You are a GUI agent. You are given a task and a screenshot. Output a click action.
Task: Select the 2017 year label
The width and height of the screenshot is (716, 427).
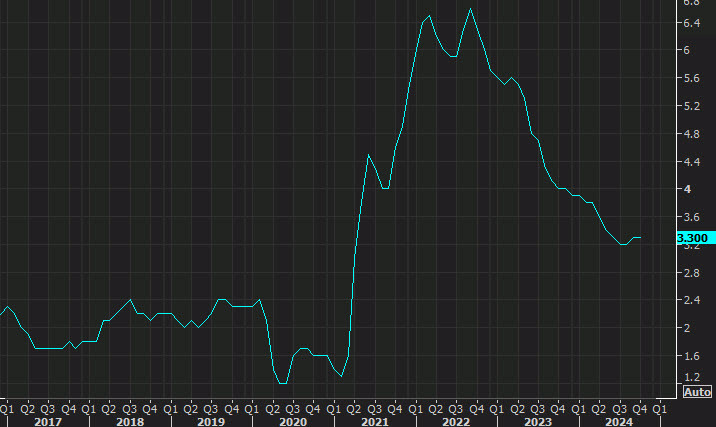click(x=48, y=422)
